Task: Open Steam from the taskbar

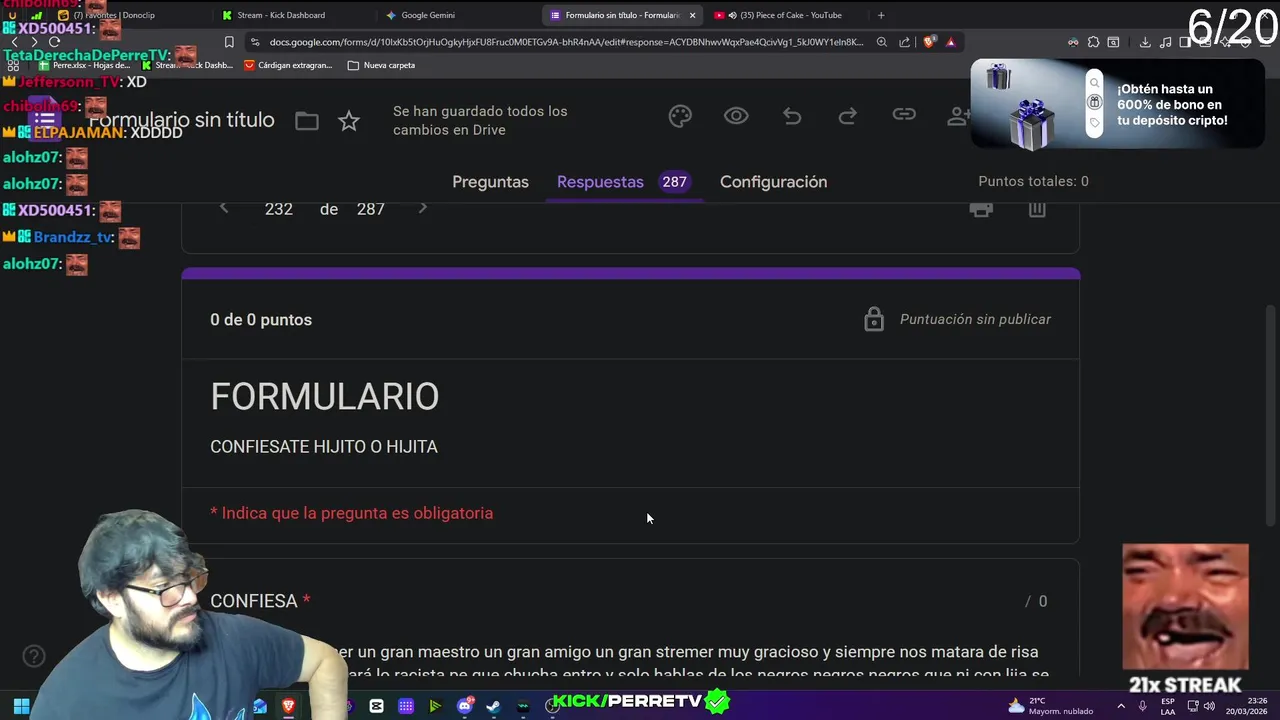Action: [493, 706]
